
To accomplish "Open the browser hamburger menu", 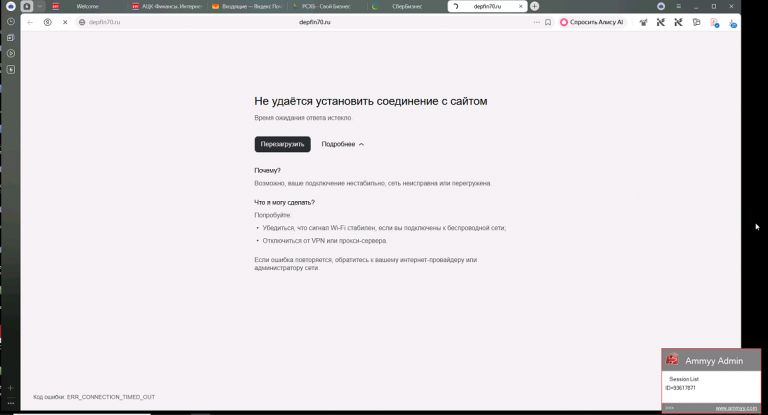I will [x=678, y=6].
